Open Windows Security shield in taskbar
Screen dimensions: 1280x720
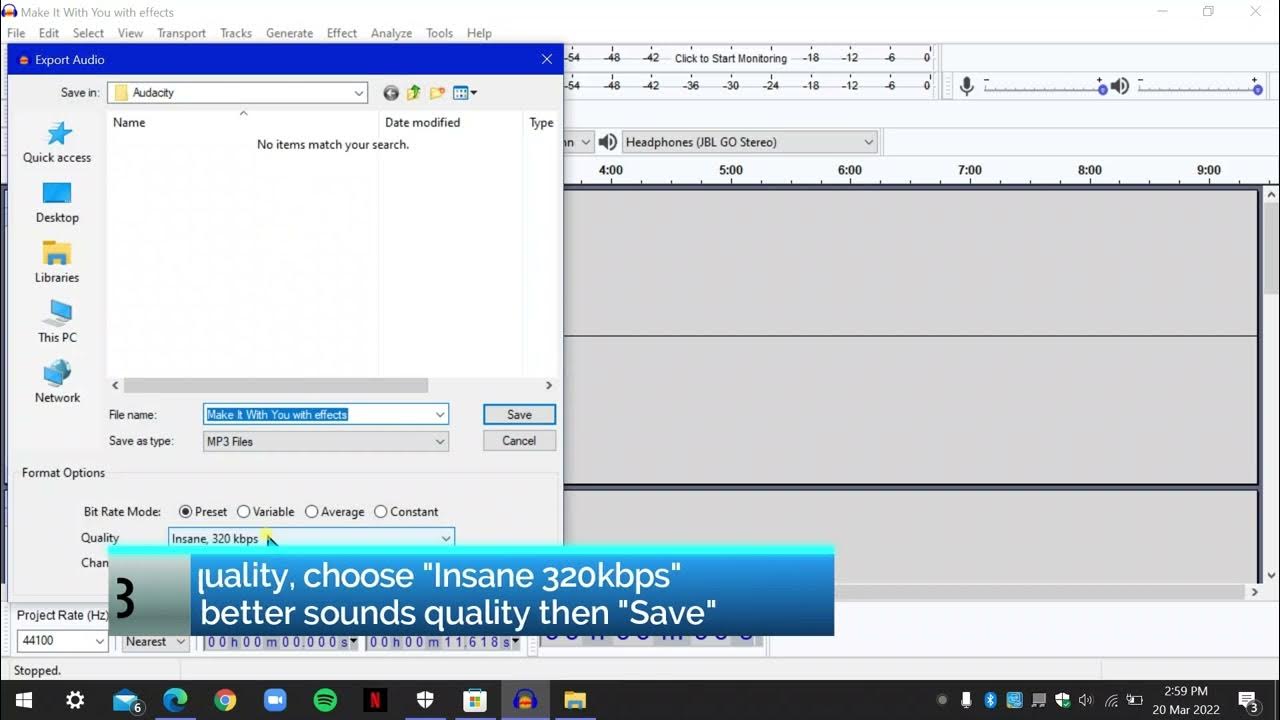(x=425, y=700)
